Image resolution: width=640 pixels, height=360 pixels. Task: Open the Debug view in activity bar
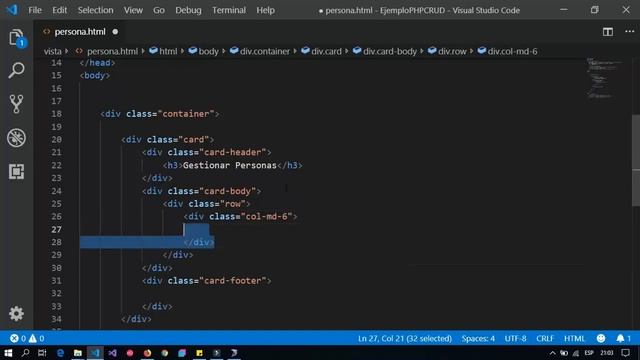tap(16, 138)
